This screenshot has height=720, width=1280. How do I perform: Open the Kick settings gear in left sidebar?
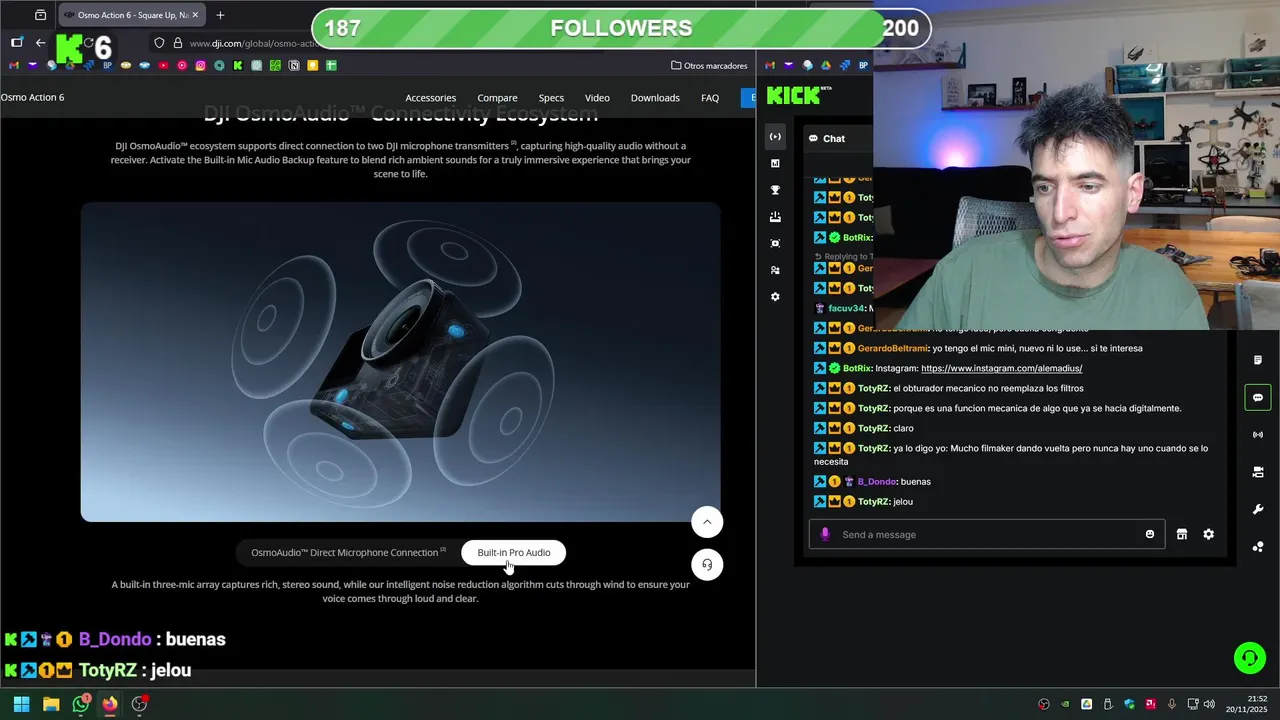[x=775, y=297]
